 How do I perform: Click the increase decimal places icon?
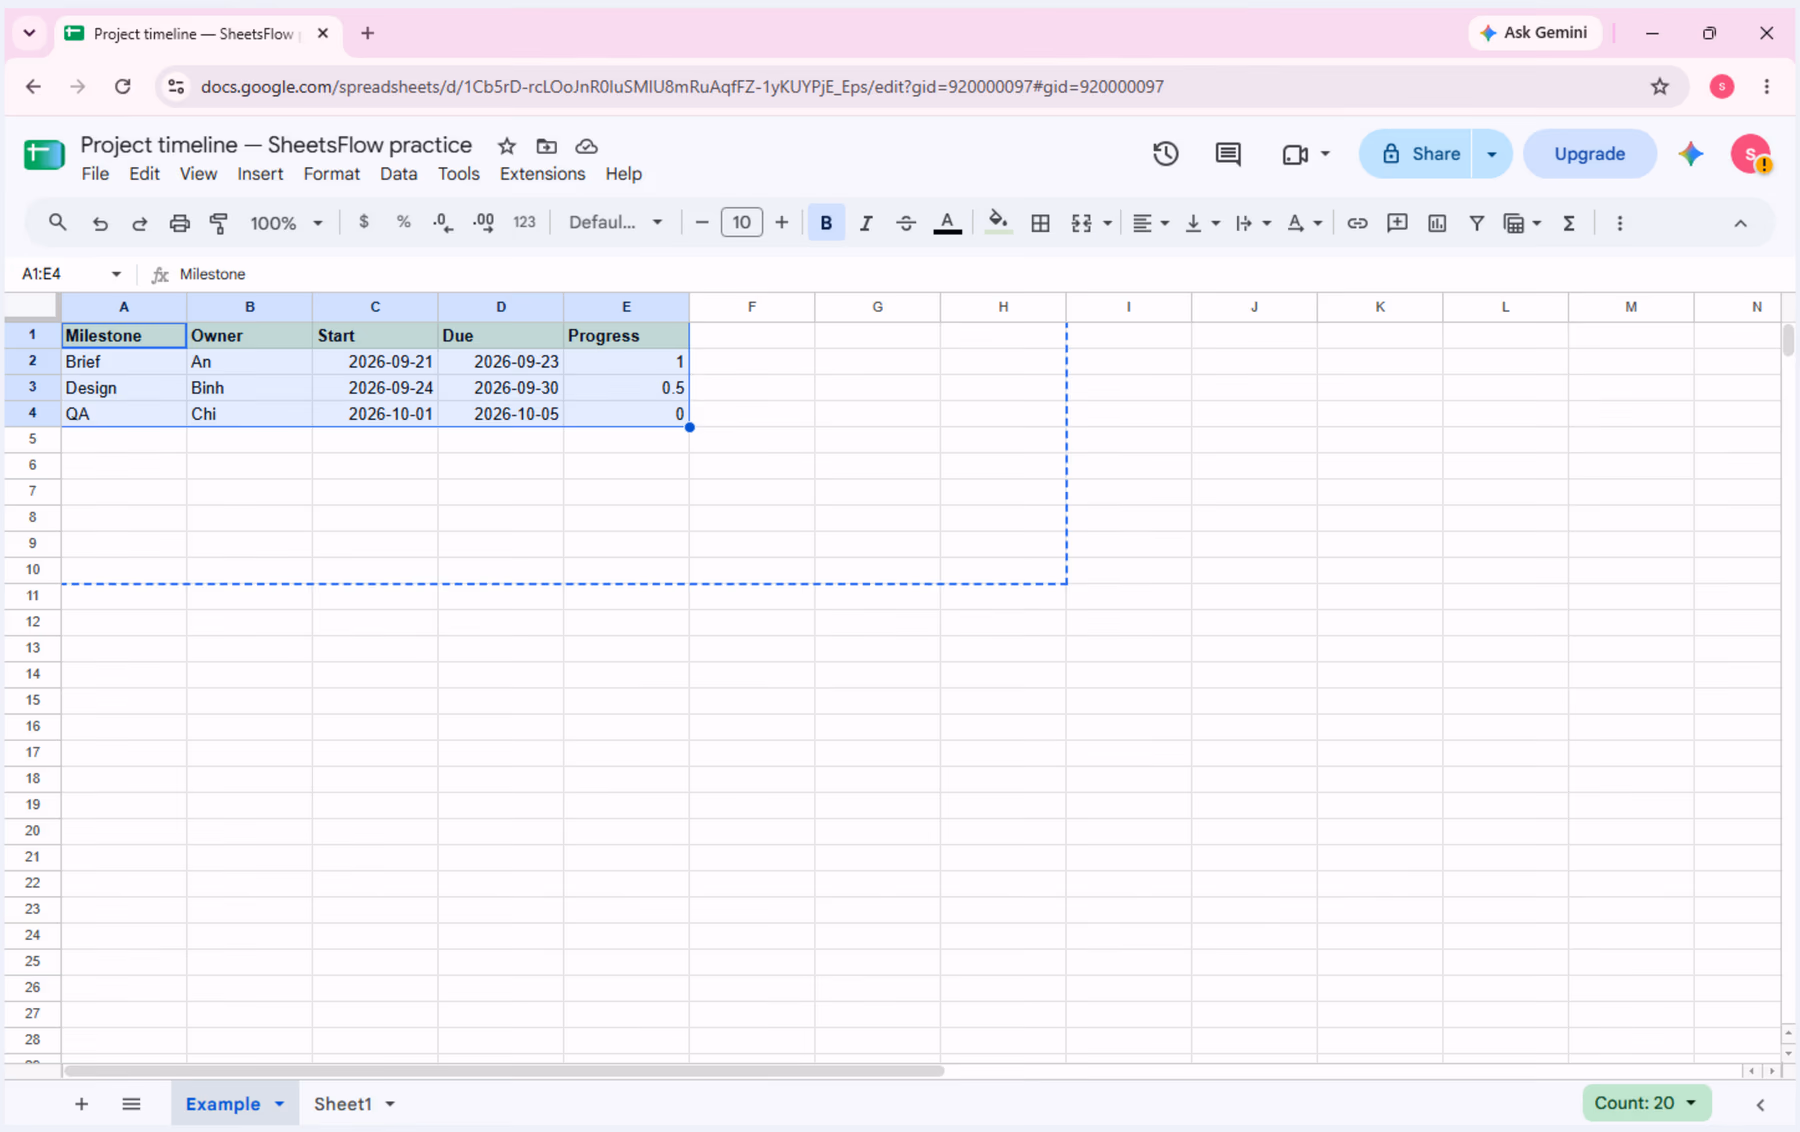484,223
